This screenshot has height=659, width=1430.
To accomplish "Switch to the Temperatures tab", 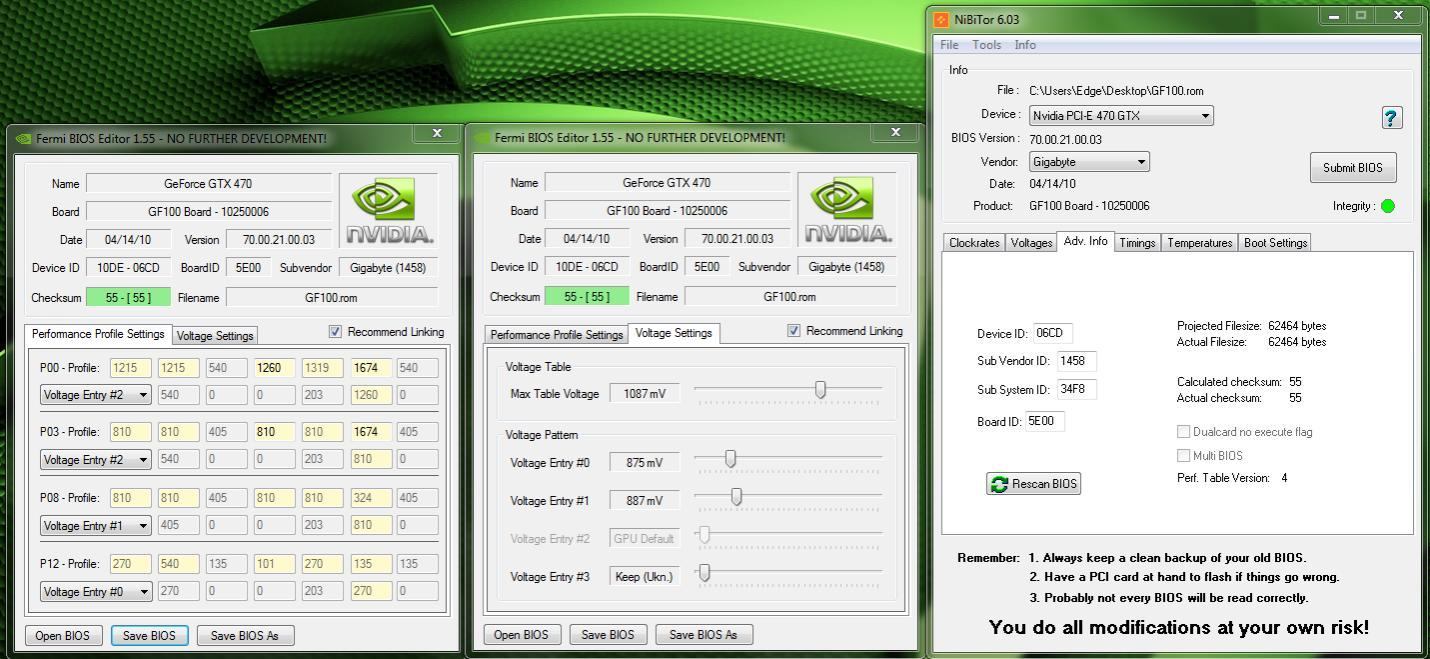I will 1199,243.
